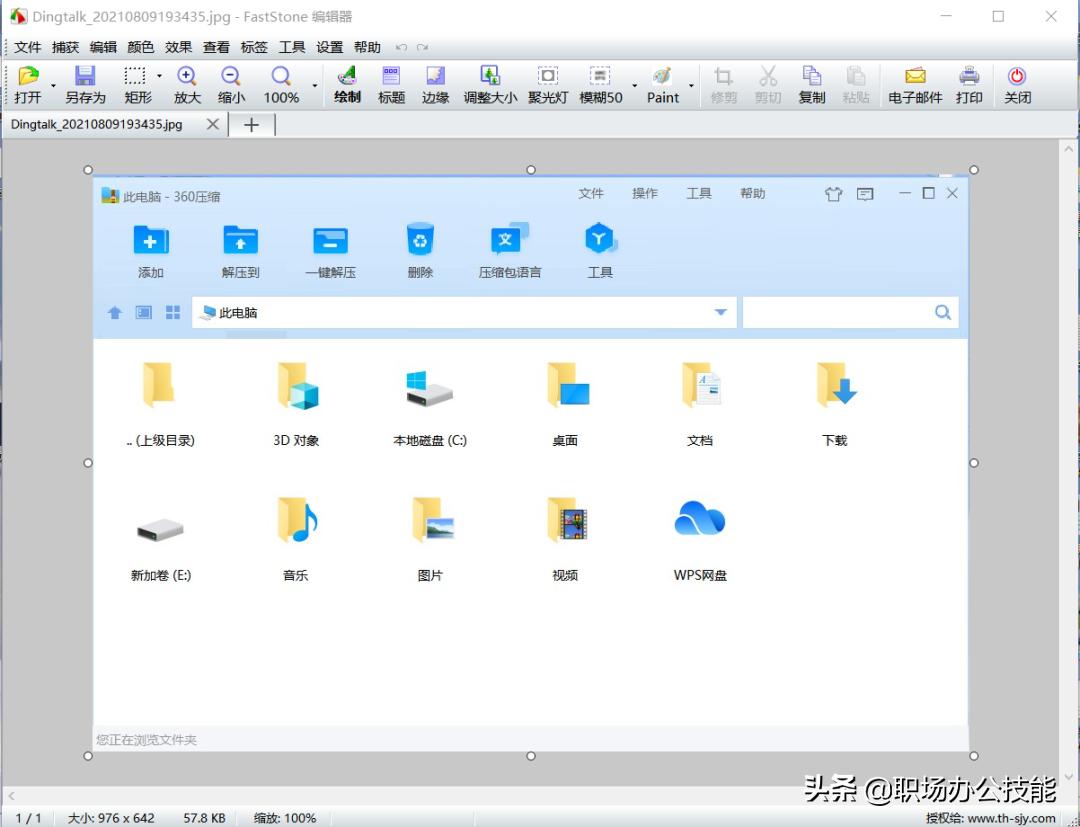Click the 粘贴 paste icon
Viewport: 1080px width, 827px height.
click(855, 85)
